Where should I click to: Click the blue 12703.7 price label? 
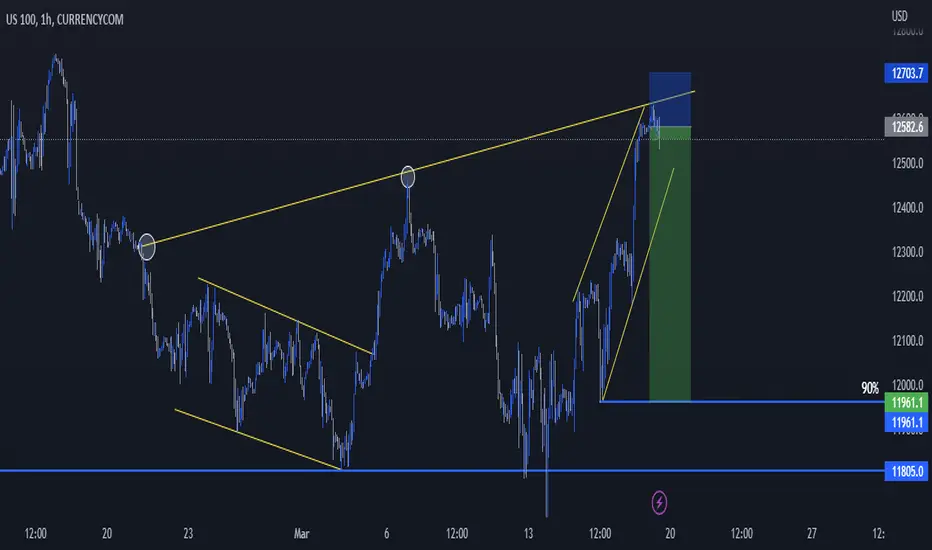[906, 73]
